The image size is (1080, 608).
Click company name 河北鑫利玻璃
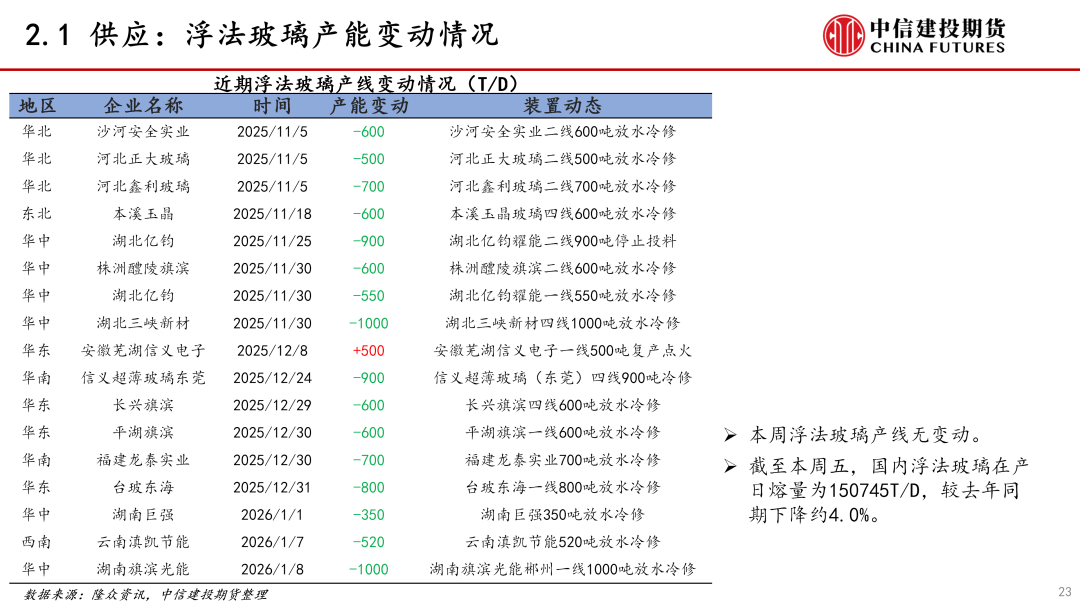143,187
